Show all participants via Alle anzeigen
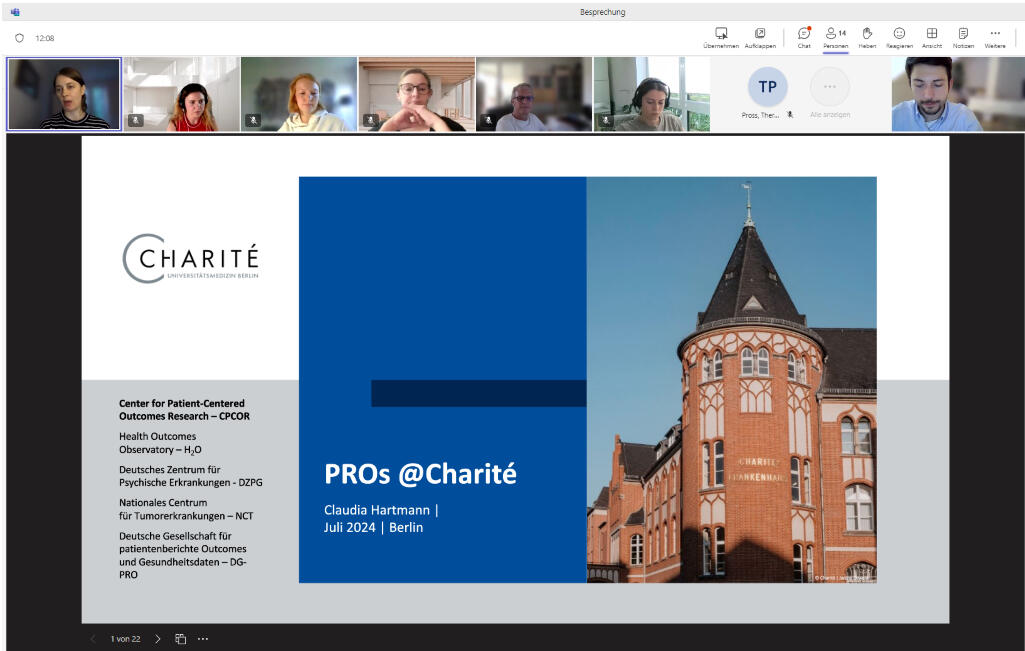The width and height of the screenshot is (1025, 651). pyautogui.click(x=829, y=94)
